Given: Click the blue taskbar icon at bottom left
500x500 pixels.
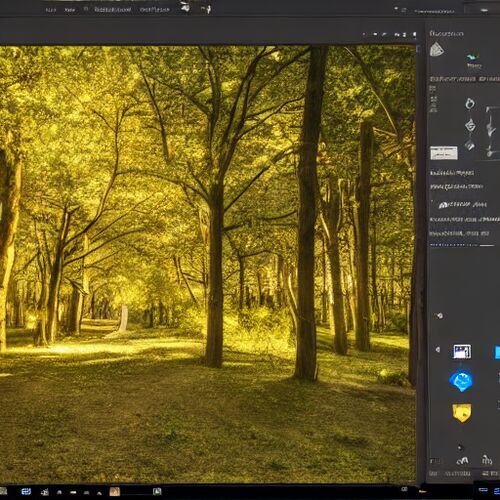Looking at the screenshot, I should [x=26, y=491].
